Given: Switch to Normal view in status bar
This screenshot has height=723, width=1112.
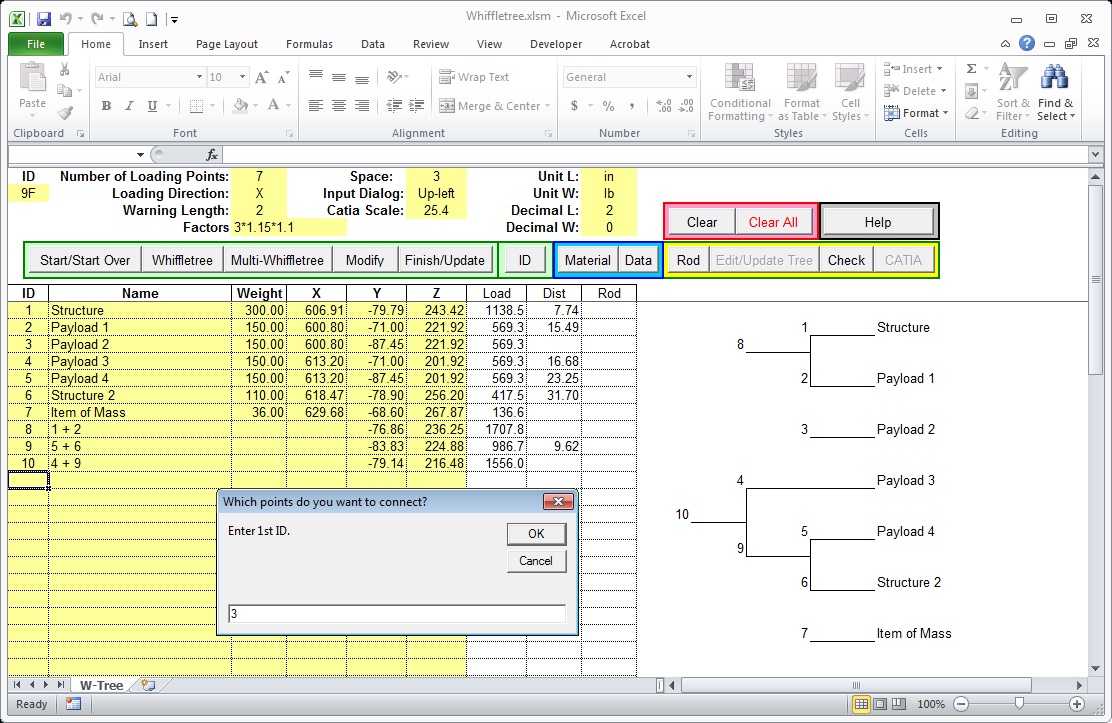Looking at the screenshot, I should click(861, 704).
